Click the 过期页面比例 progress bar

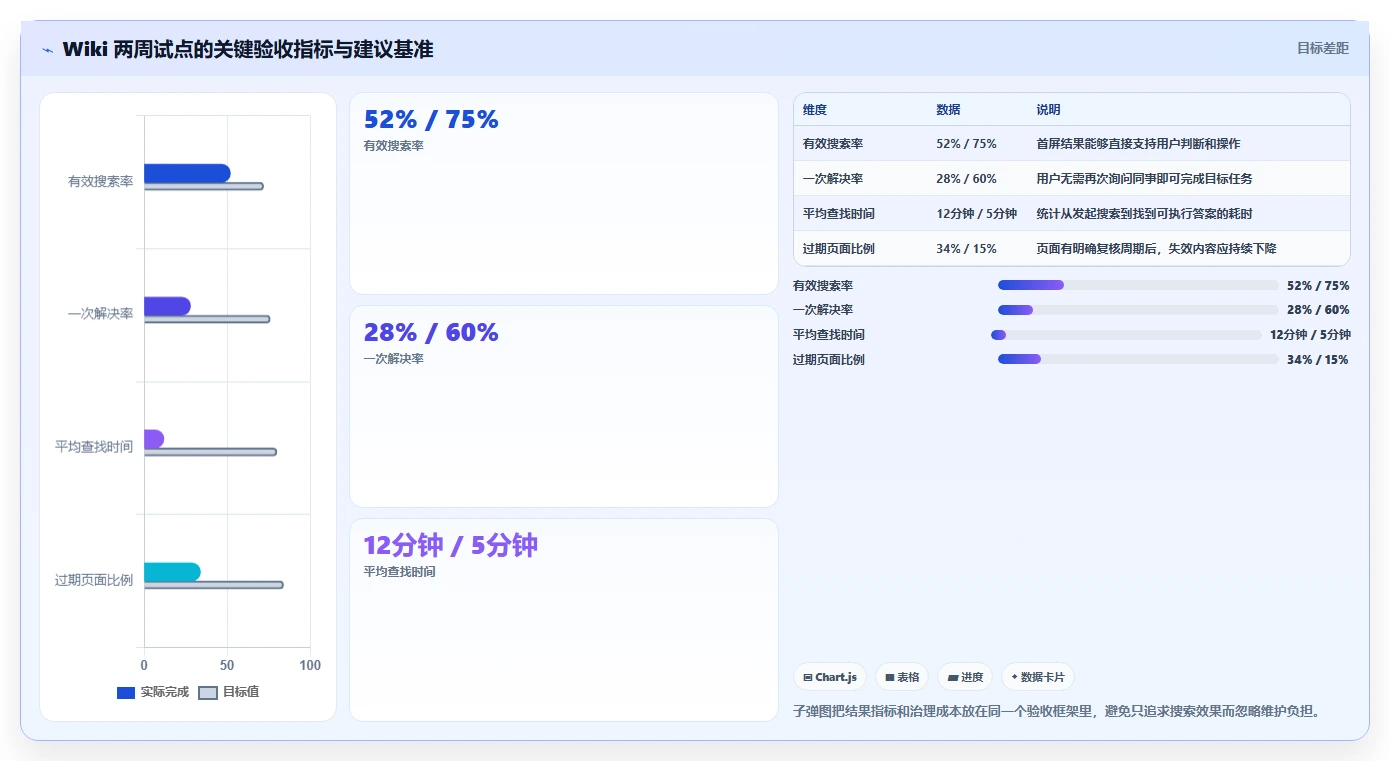coord(1138,360)
